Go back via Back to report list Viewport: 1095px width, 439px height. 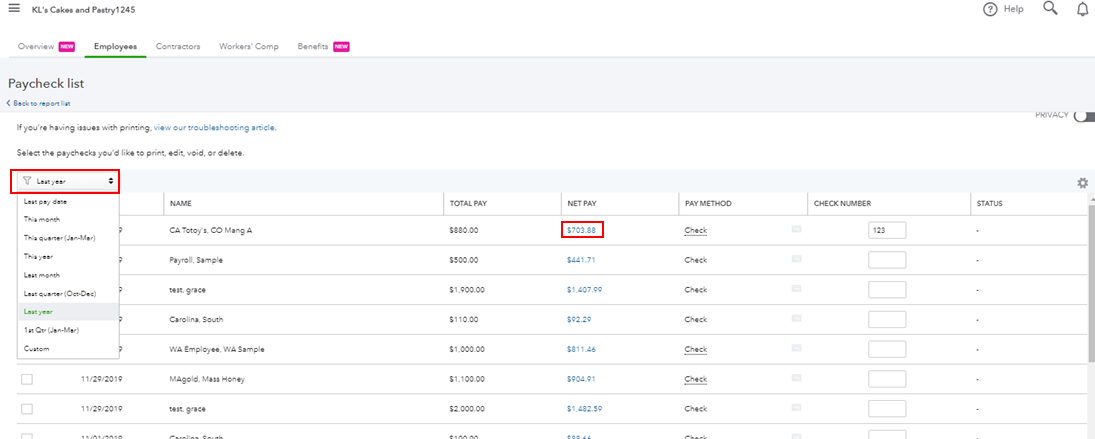tap(40, 103)
